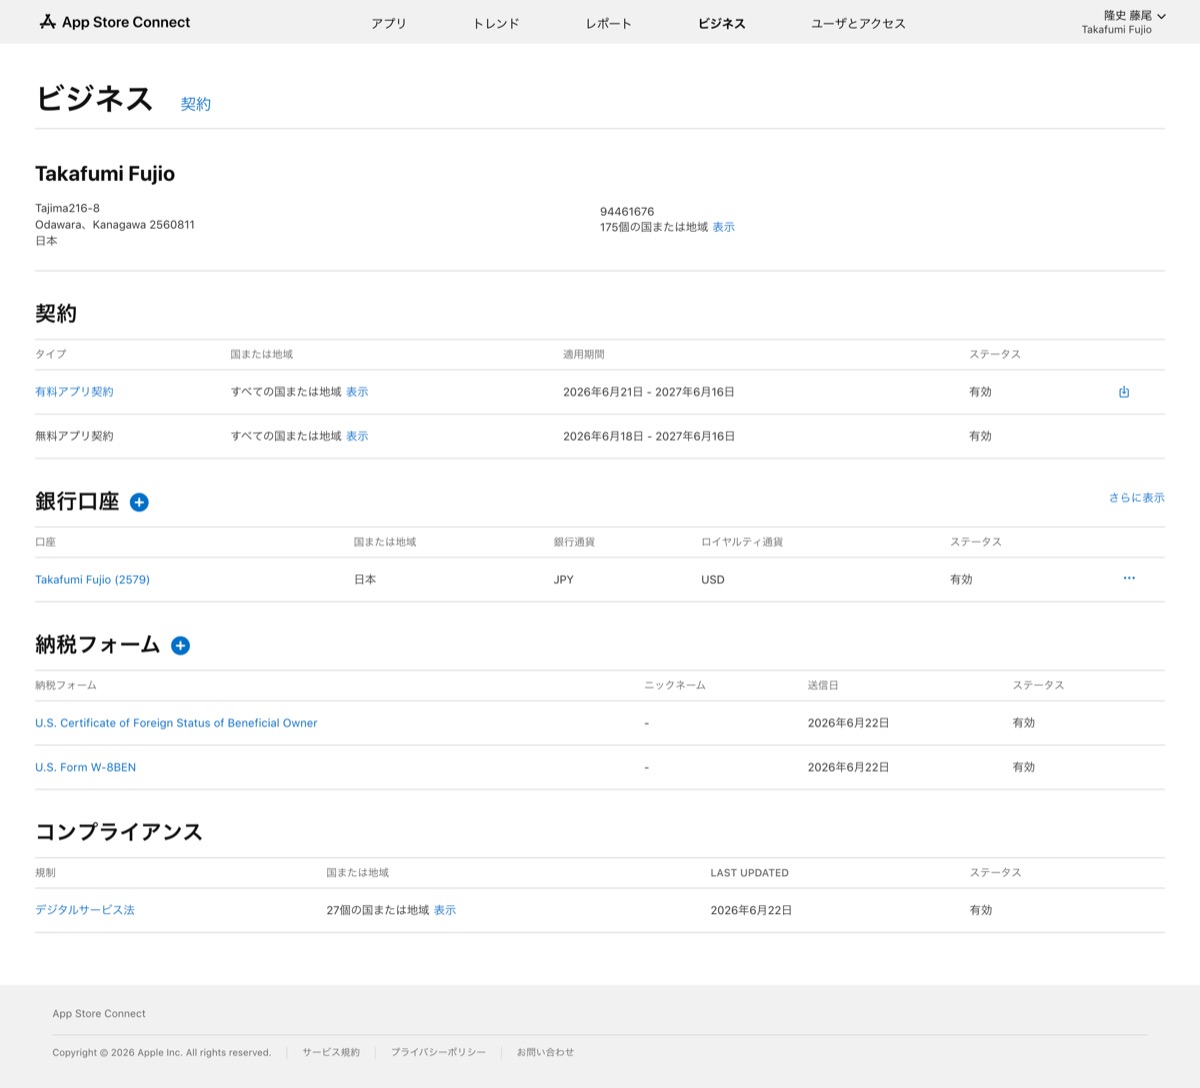This screenshot has height=1088, width=1200.
Task: Expand the user account menu chevron
Action: 1161,16
